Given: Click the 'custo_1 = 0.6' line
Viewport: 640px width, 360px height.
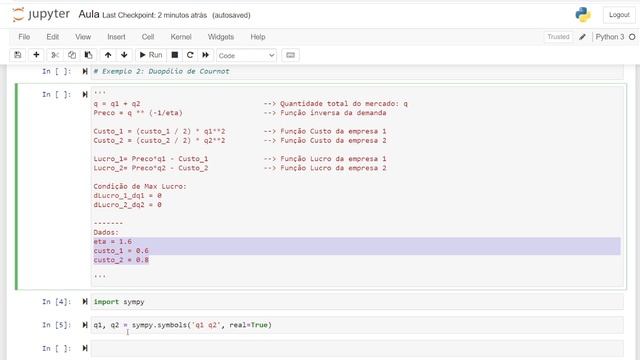Looking at the screenshot, I should click(x=121, y=251).
